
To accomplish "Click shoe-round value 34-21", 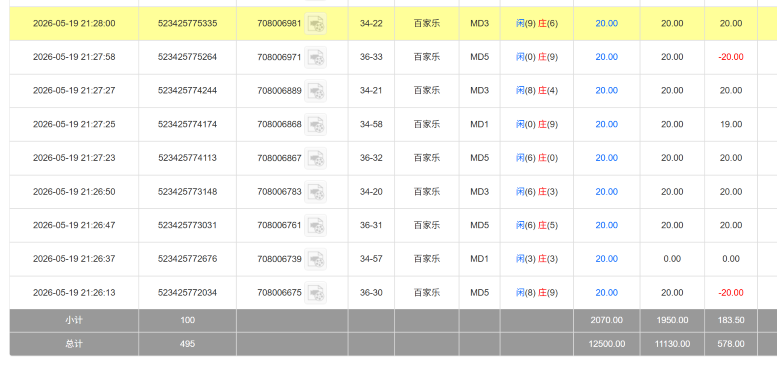I will tap(371, 91).
